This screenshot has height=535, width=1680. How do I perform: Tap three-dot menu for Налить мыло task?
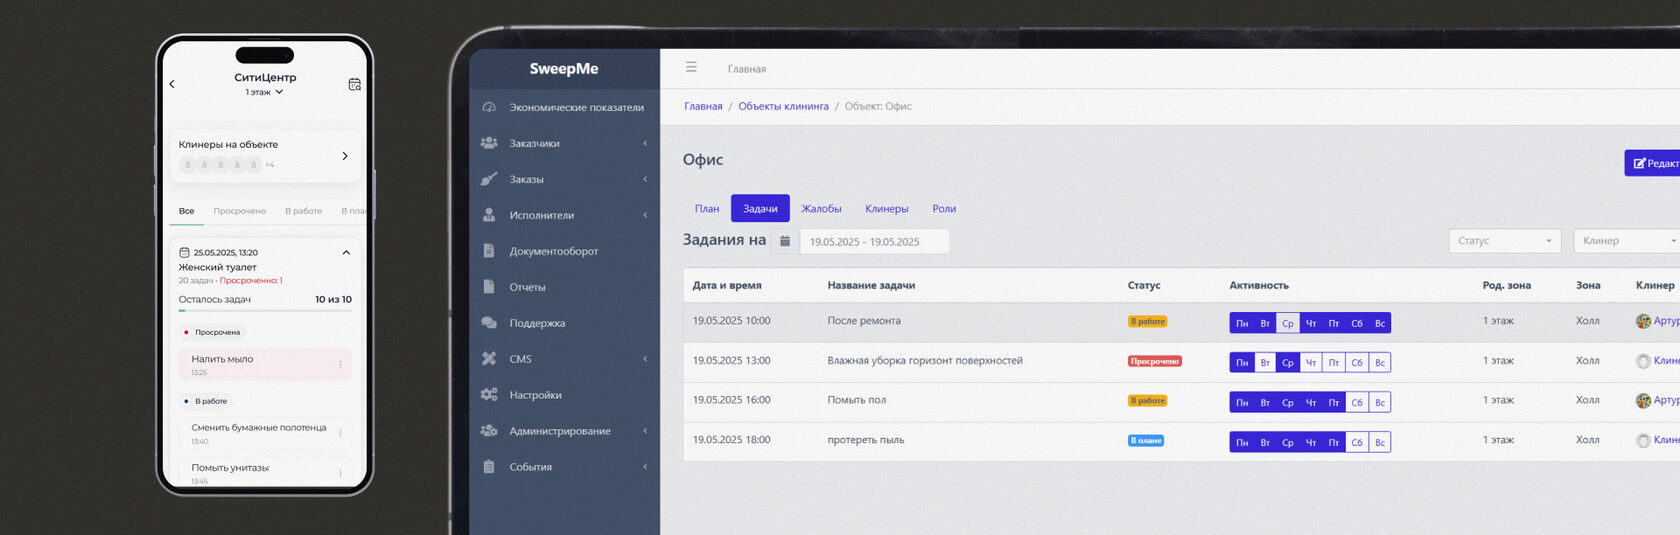pos(341,364)
